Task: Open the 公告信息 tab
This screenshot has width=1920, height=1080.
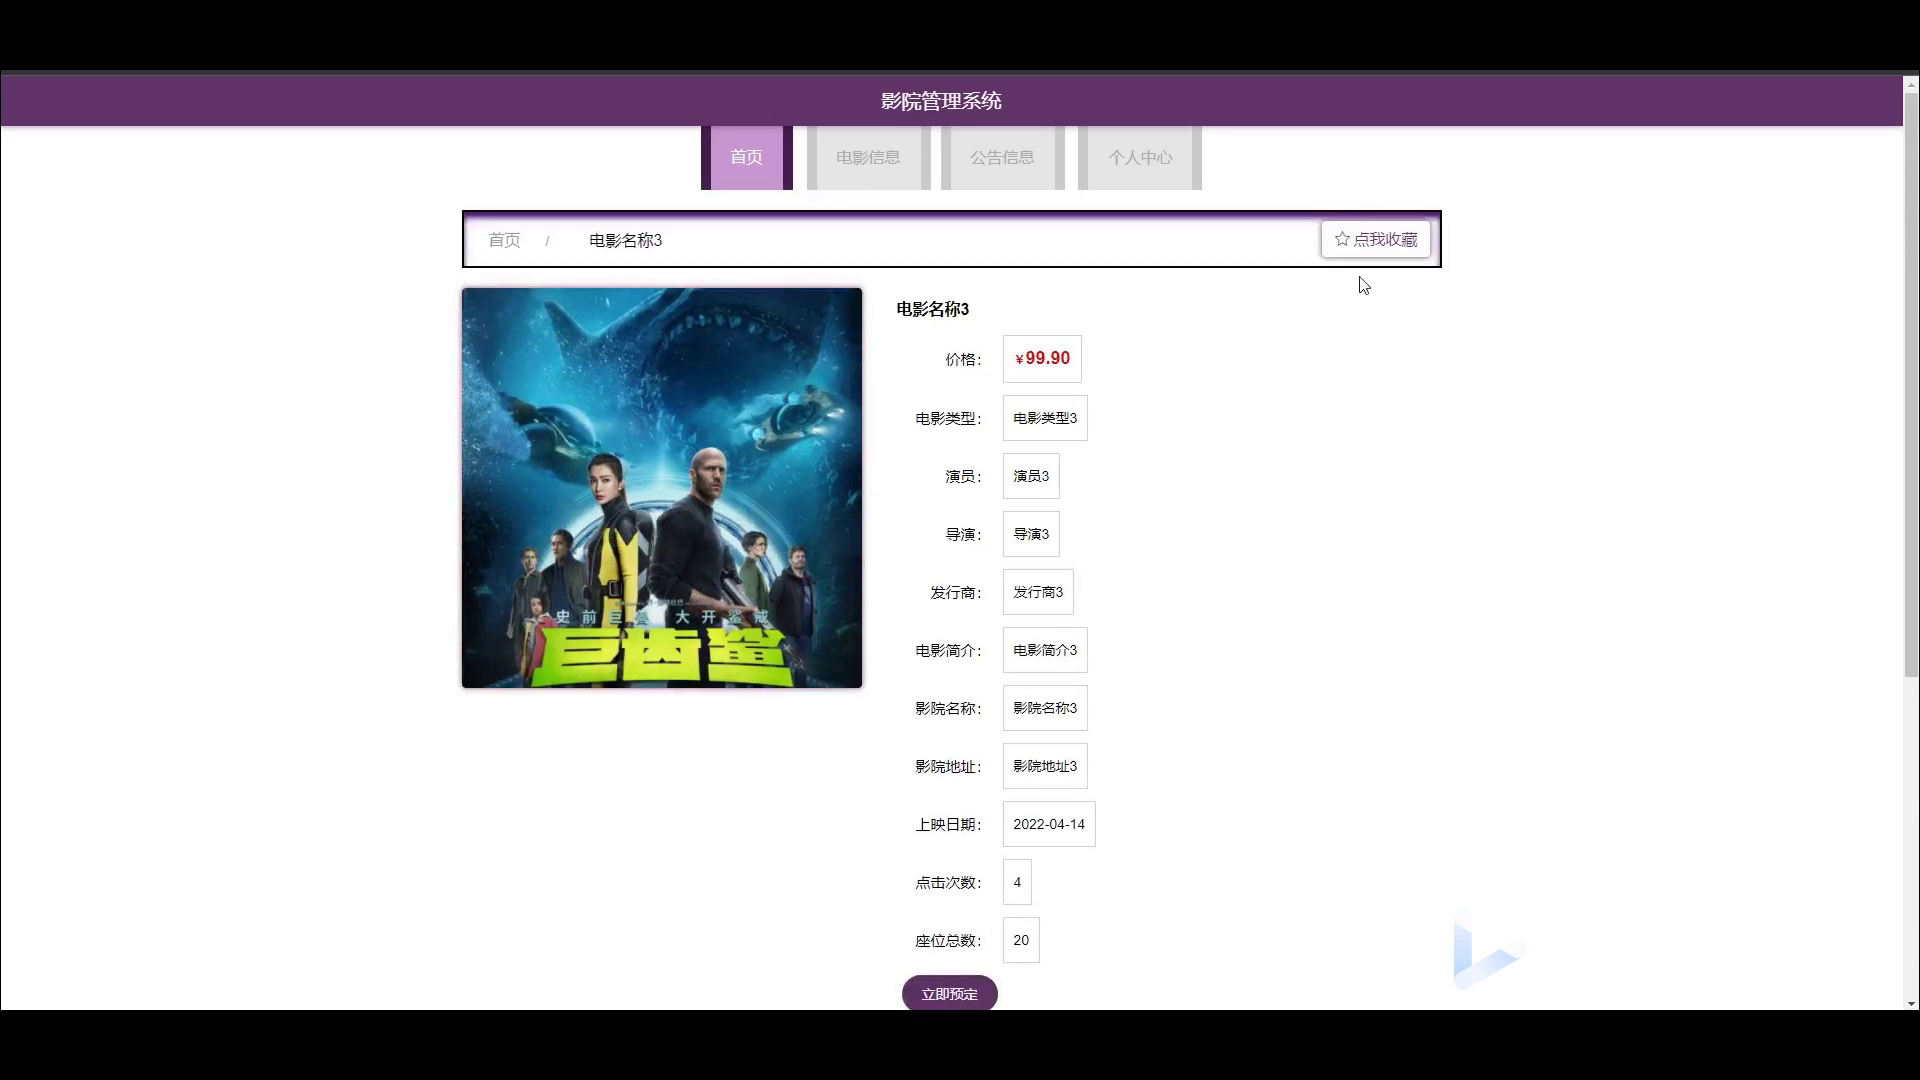Action: (x=1002, y=157)
